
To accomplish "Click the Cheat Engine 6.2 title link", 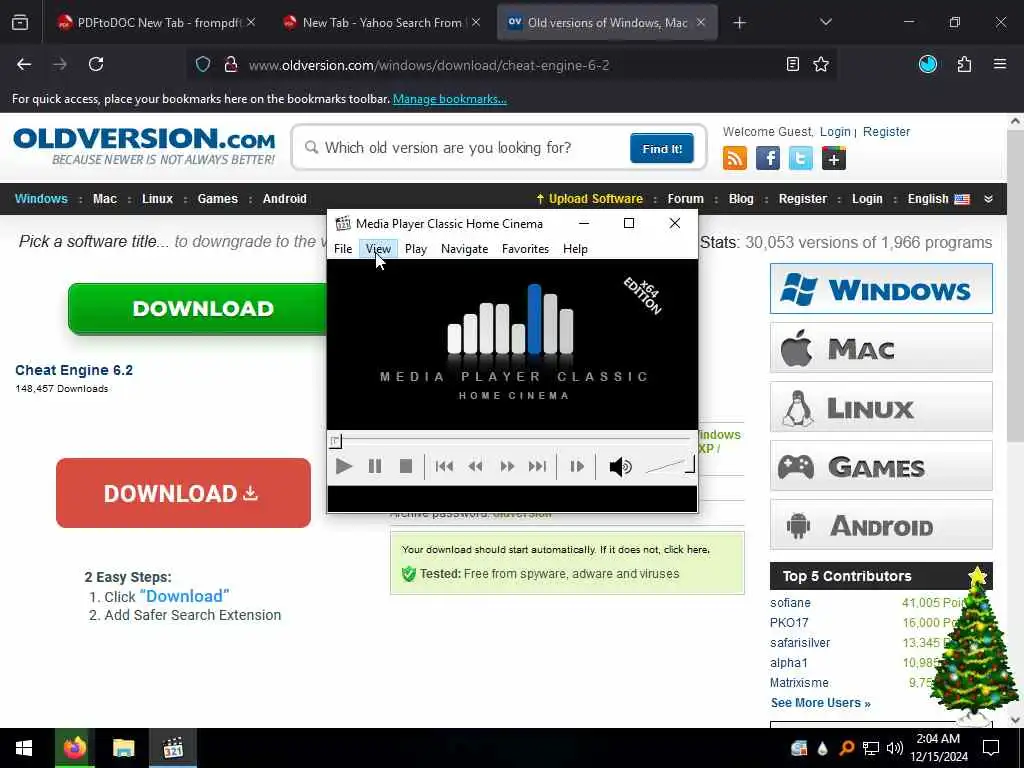I will tap(74, 370).
